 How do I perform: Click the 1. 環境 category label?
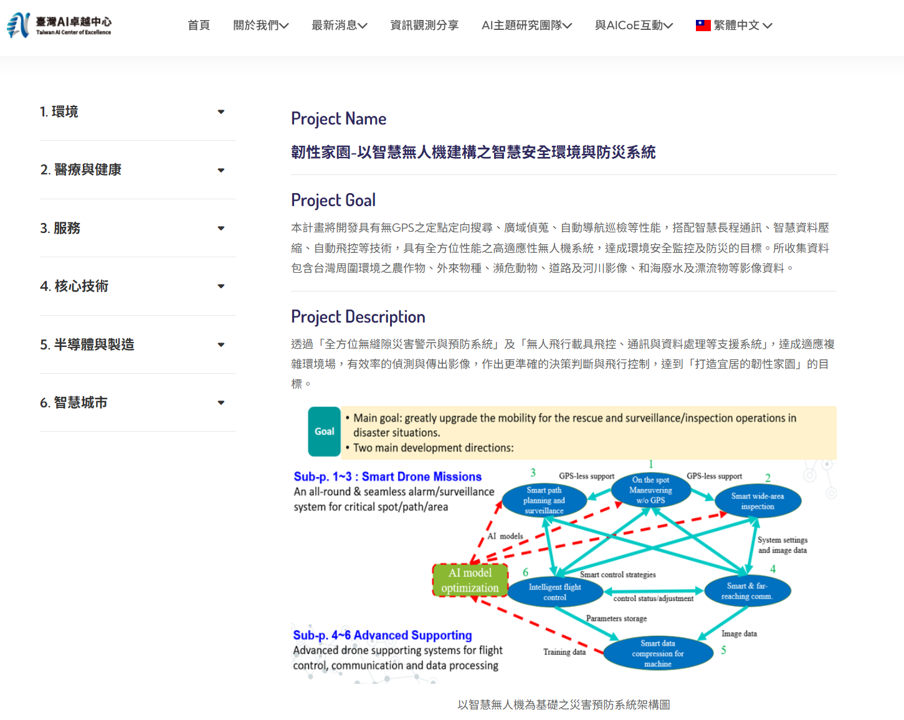(60, 112)
